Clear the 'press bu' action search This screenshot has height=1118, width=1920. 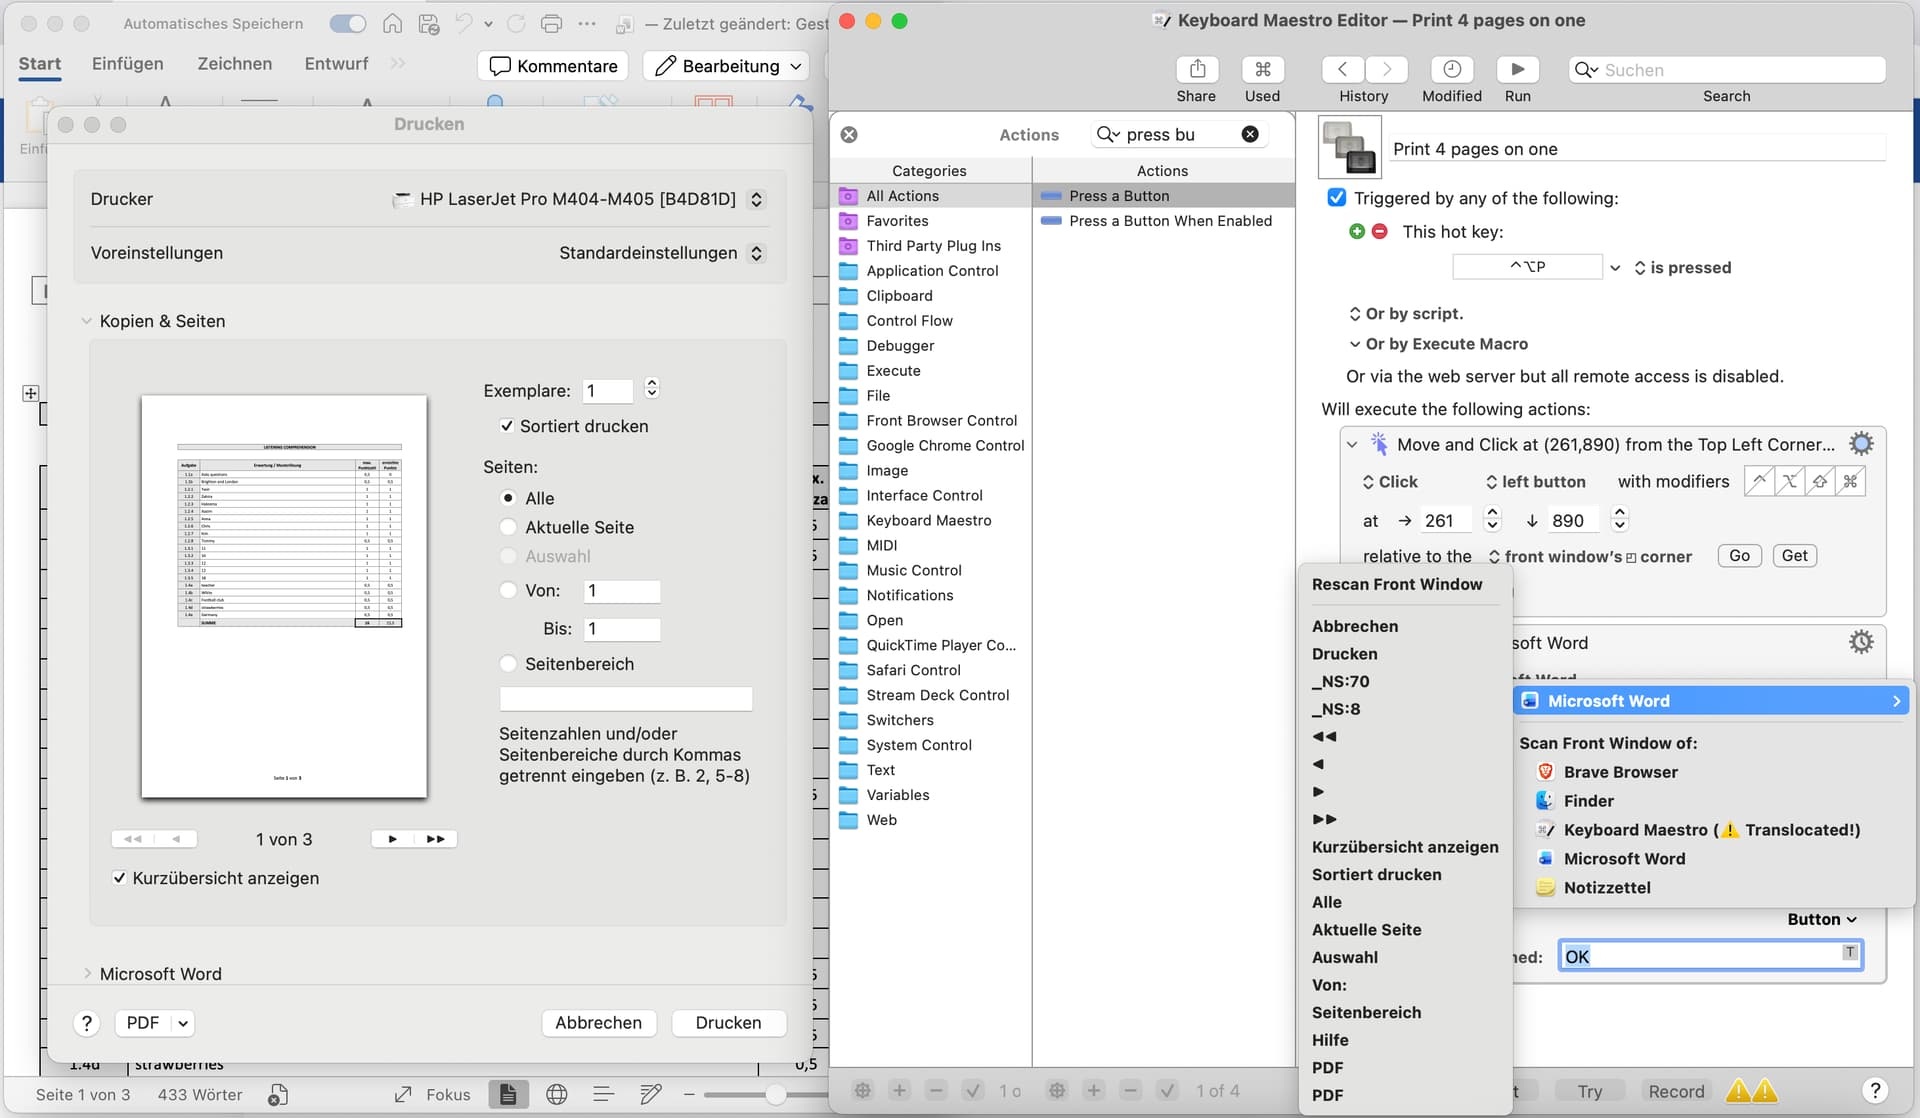pyautogui.click(x=1250, y=134)
